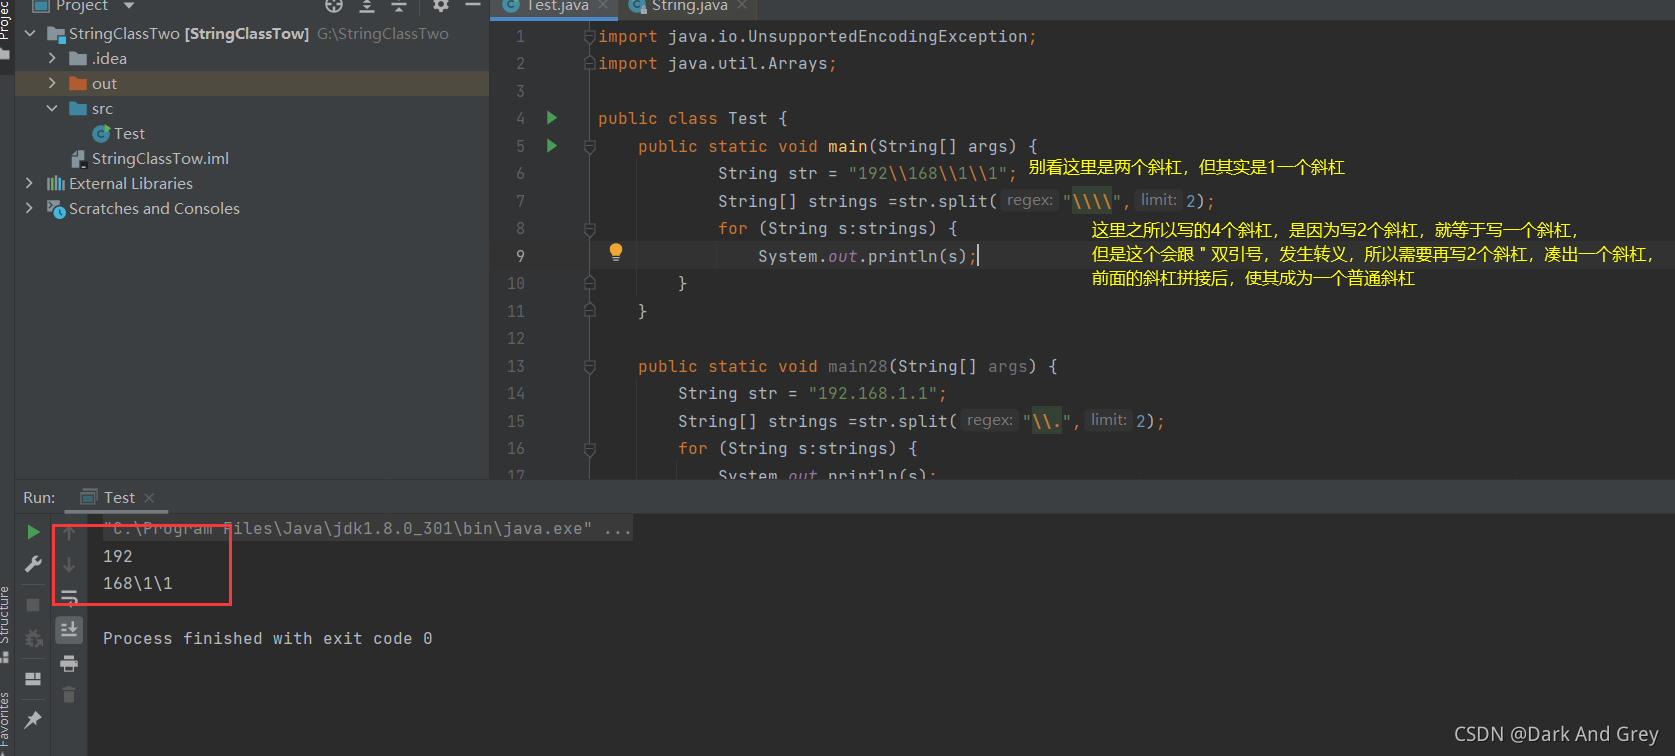Click the Up the Stack Trace arrow
This screenshot has width=1675, height=756.
(69, 533)
